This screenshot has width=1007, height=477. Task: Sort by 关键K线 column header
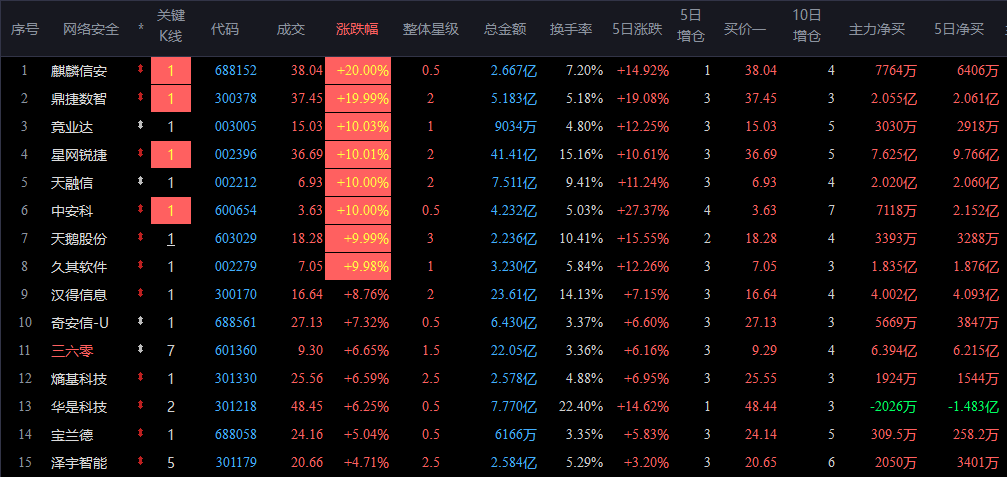[171, 26]
